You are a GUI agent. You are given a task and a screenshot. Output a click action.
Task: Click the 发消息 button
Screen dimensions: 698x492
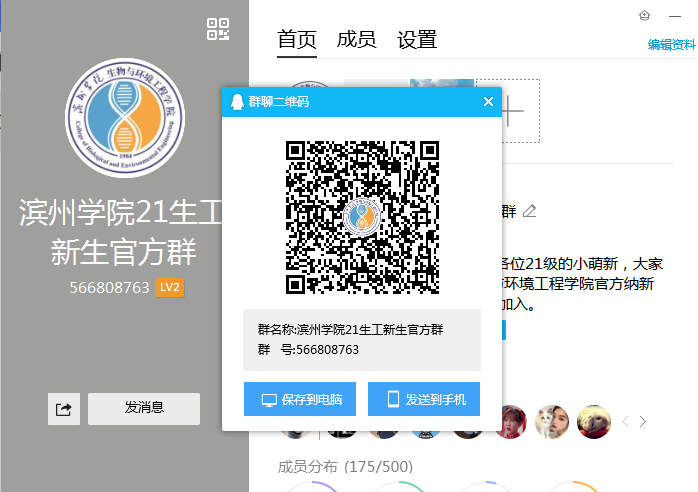(x=144, y=408)
